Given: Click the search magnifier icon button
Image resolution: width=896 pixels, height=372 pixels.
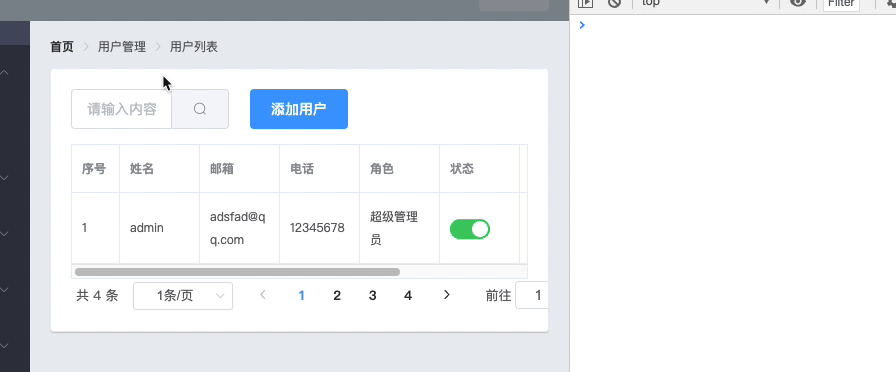Looking at the screenshot, I should click(199, 109).
